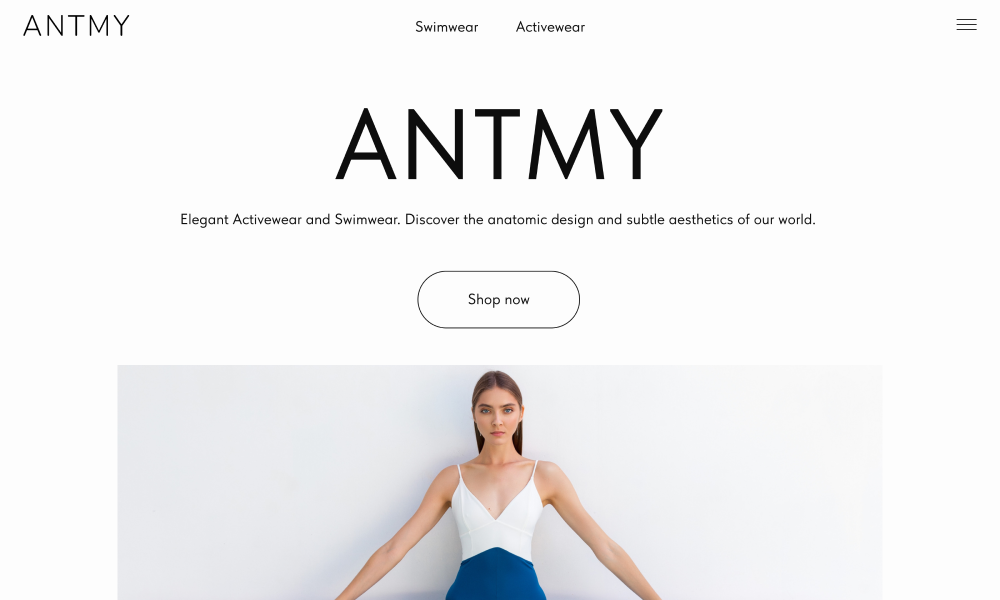Image resolution: width=1000 pixels, height=600 pixels.
Task: Click the word Swimwear inside the tagline
Action: [367, 220]
